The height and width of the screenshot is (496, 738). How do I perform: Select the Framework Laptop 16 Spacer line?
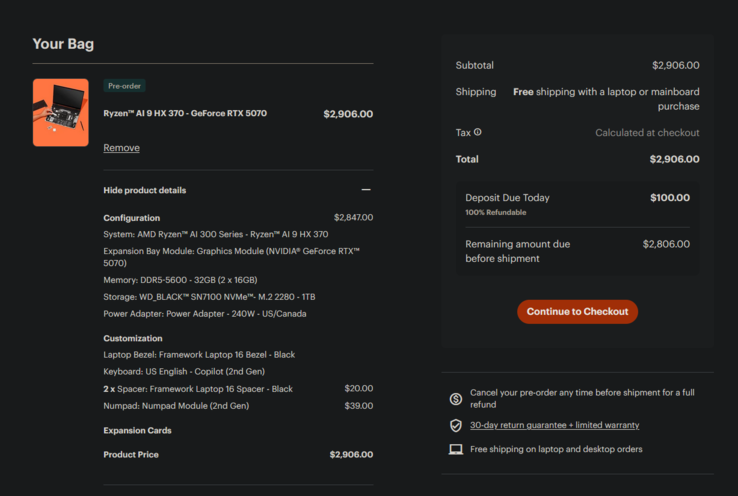click(x=198, y=389)
